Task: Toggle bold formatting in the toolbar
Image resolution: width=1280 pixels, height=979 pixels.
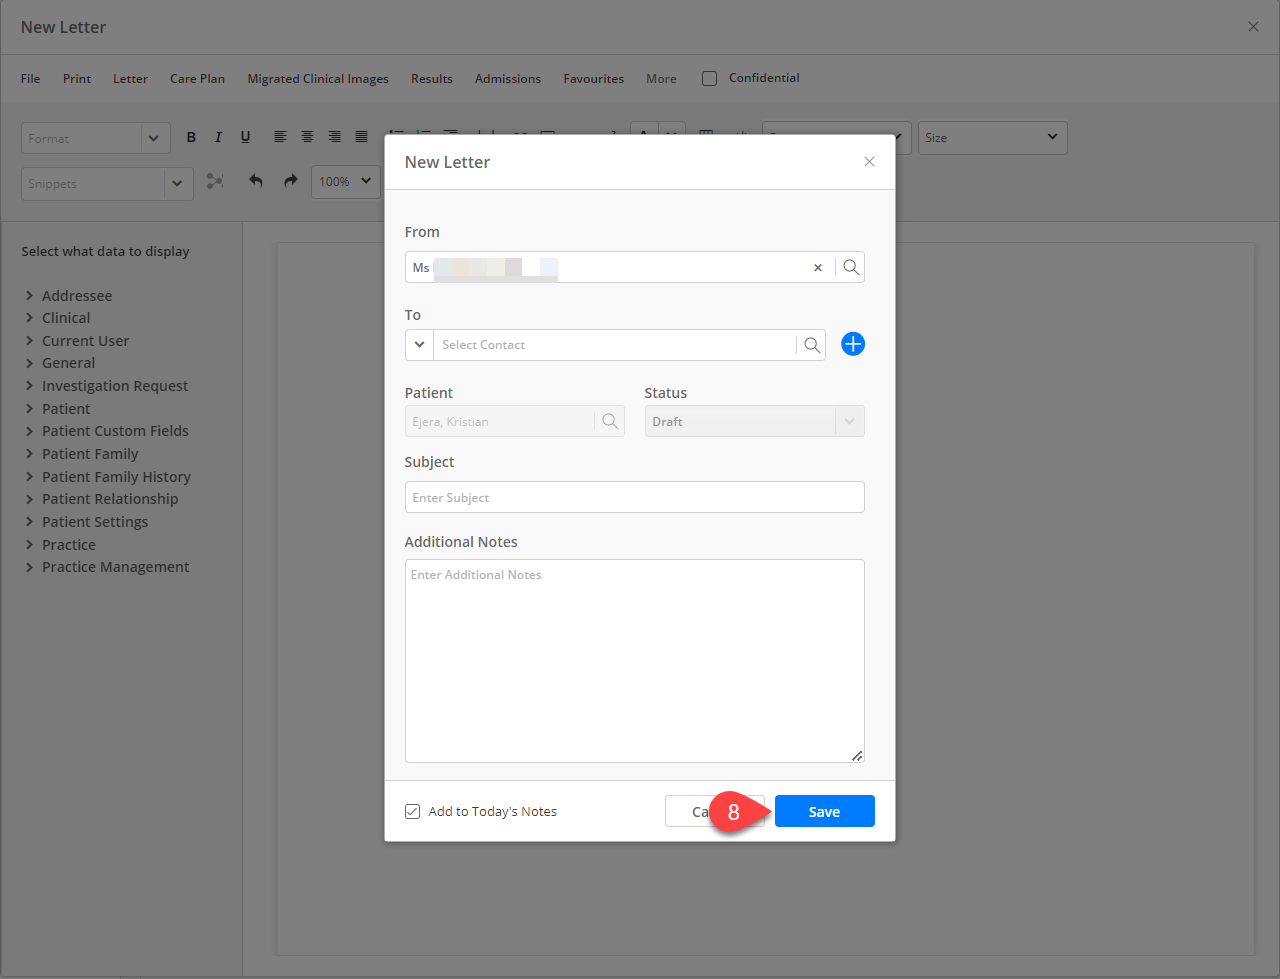Action: tap(191, 137)
